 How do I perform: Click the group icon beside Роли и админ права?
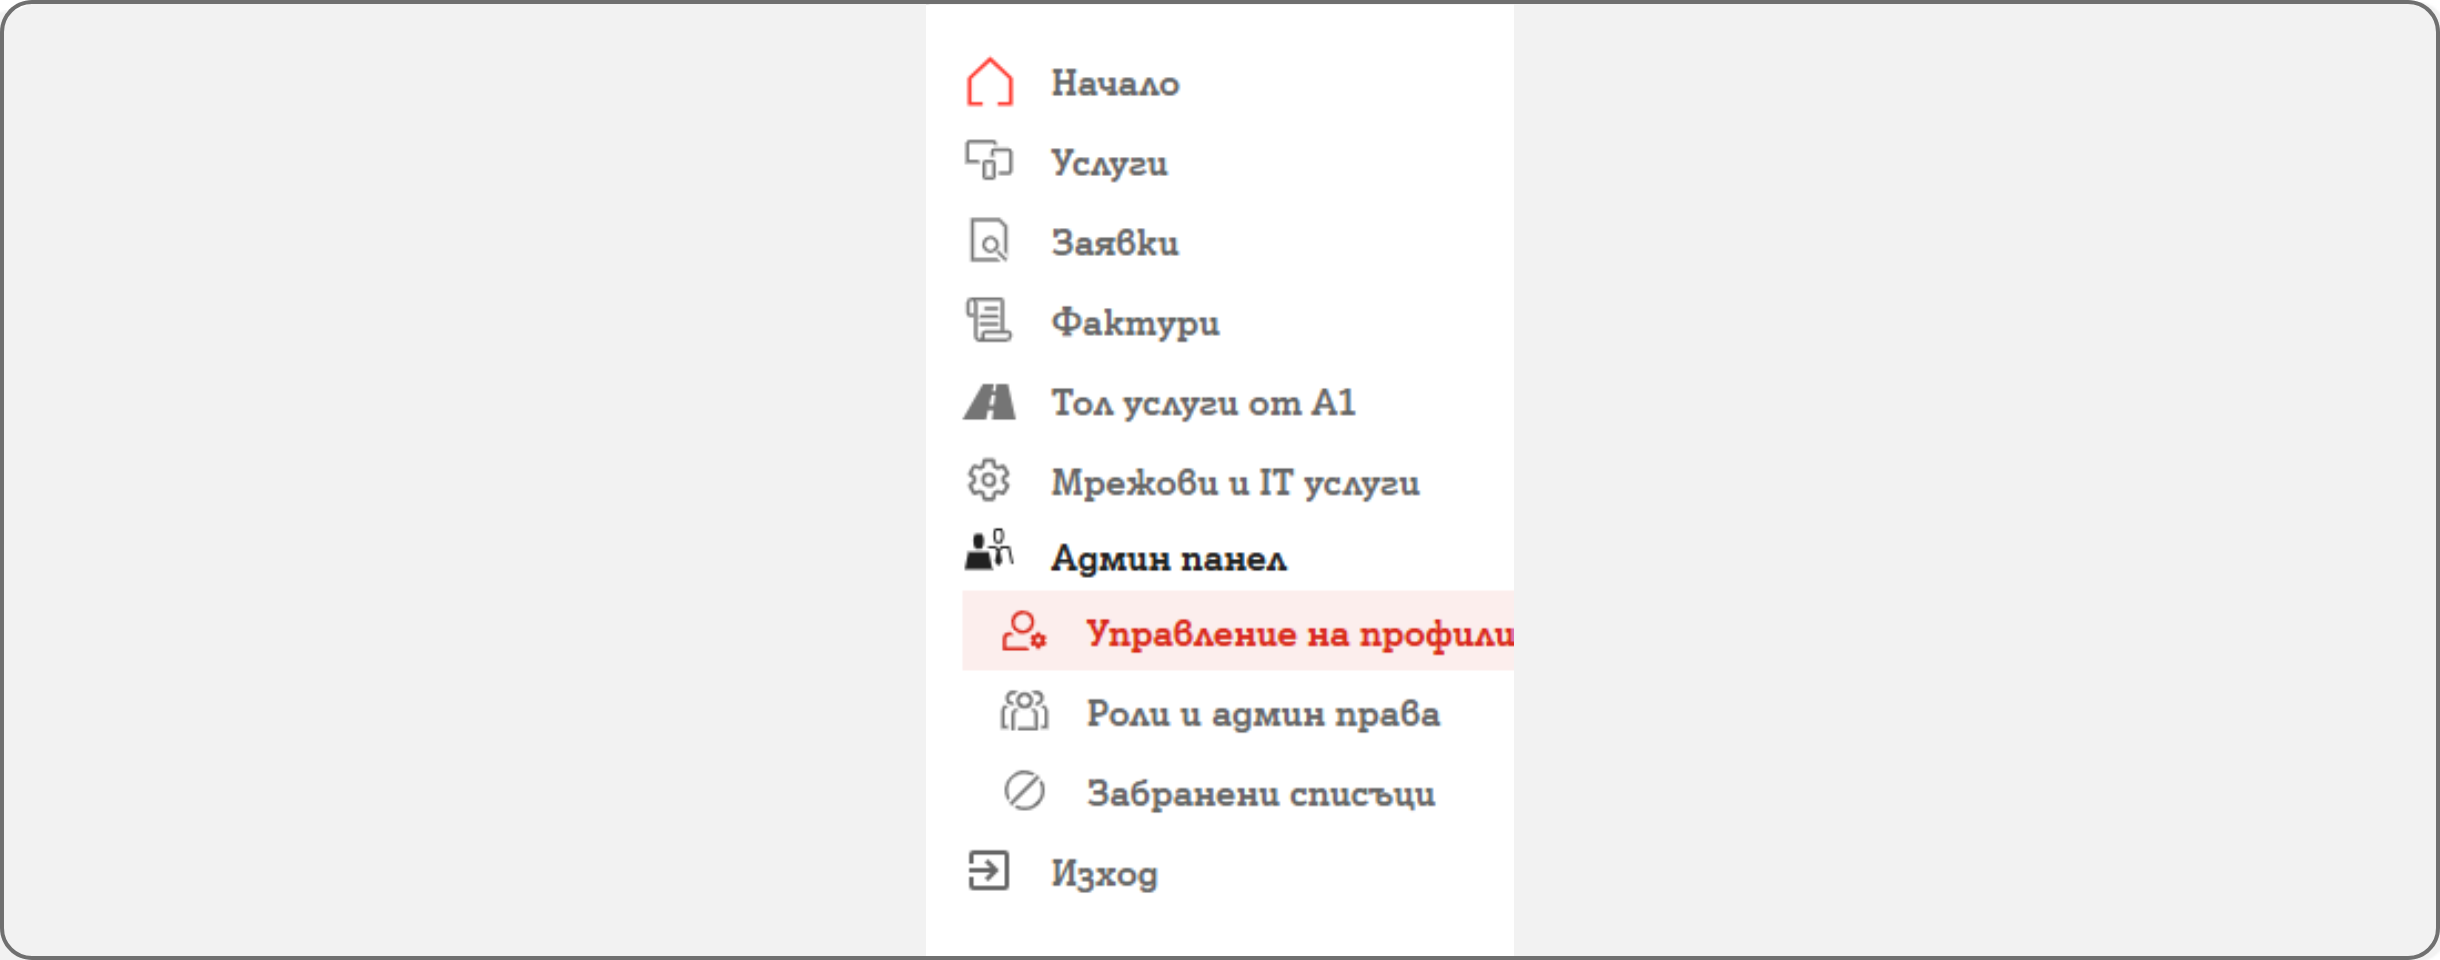pyautogui.click(x=1024, y=712)
